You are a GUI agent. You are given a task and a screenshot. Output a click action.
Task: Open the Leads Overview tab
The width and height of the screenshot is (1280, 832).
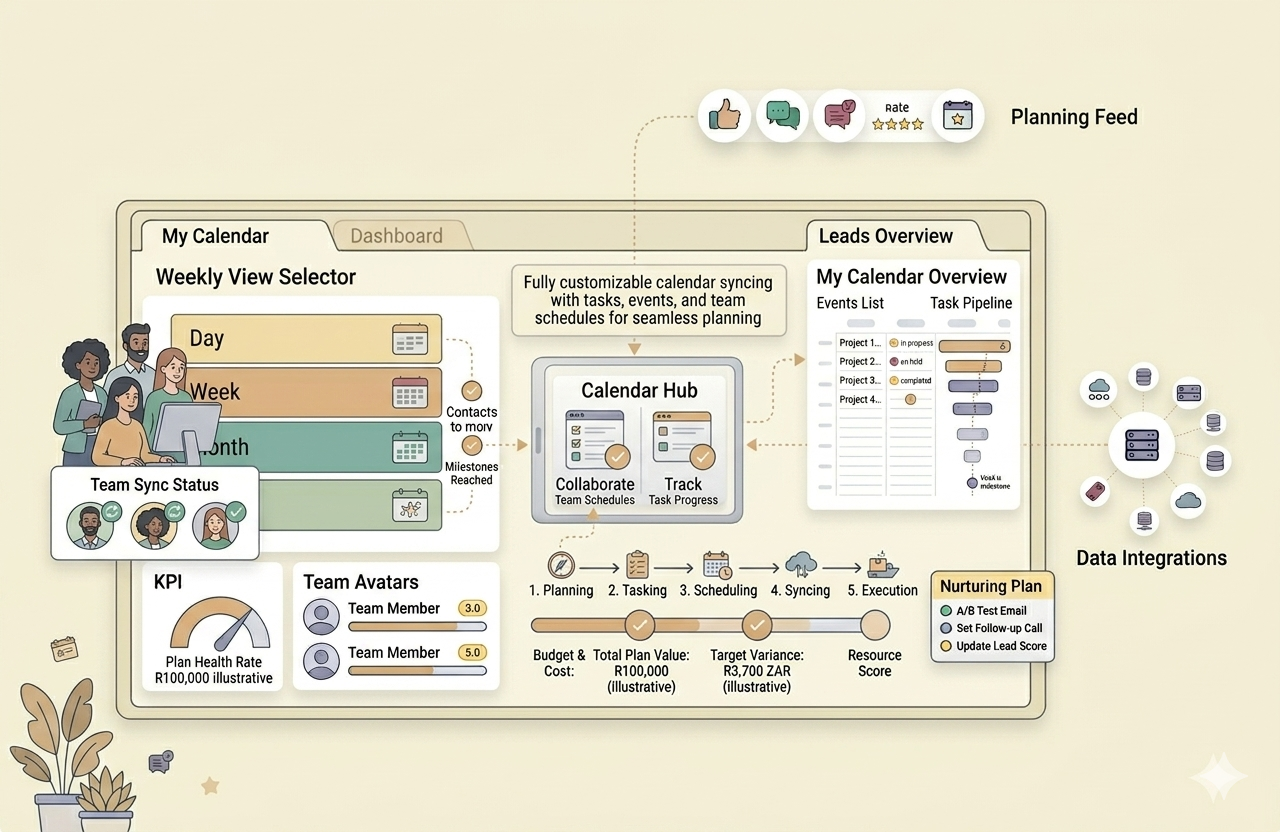point(885,236)
